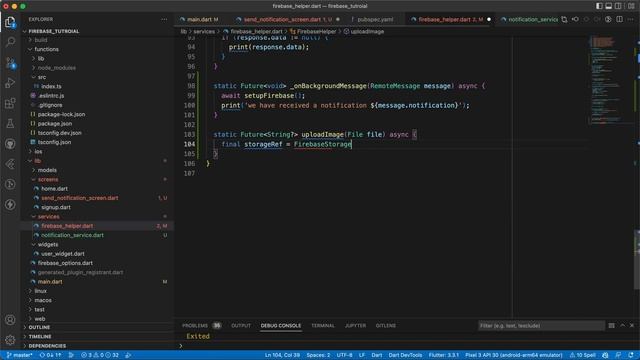Click synchronize changes status item
This screenshot has height=360, width=640.
coord(50,355)
